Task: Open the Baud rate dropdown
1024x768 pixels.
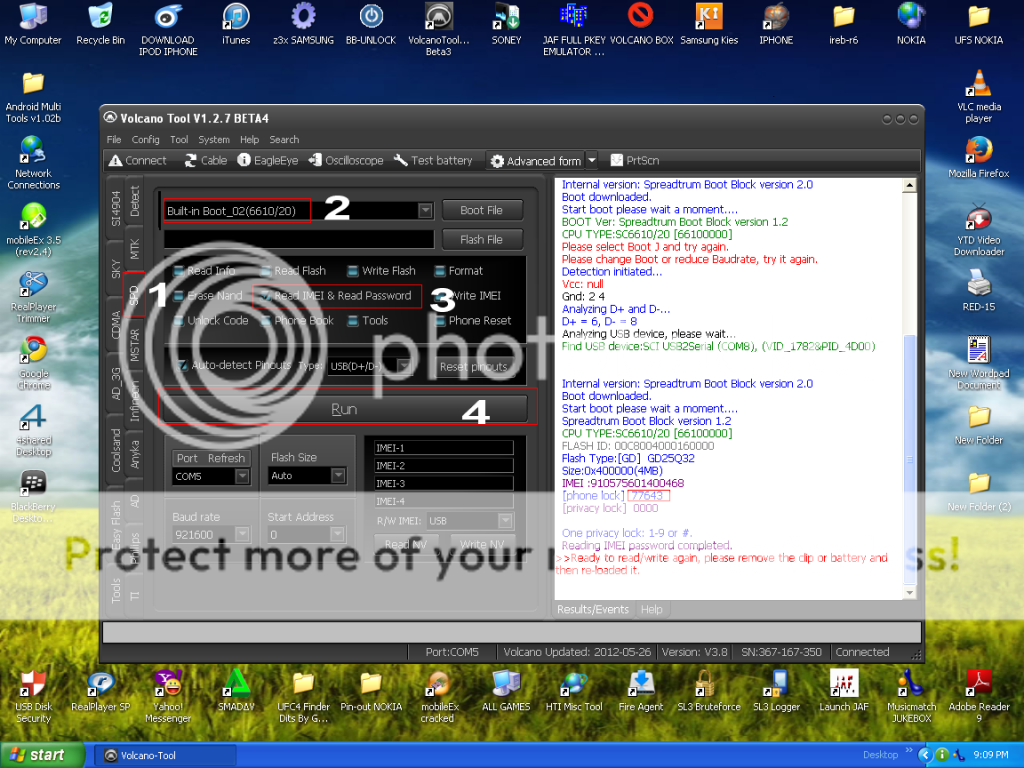Action: click(x=242, y=535)
